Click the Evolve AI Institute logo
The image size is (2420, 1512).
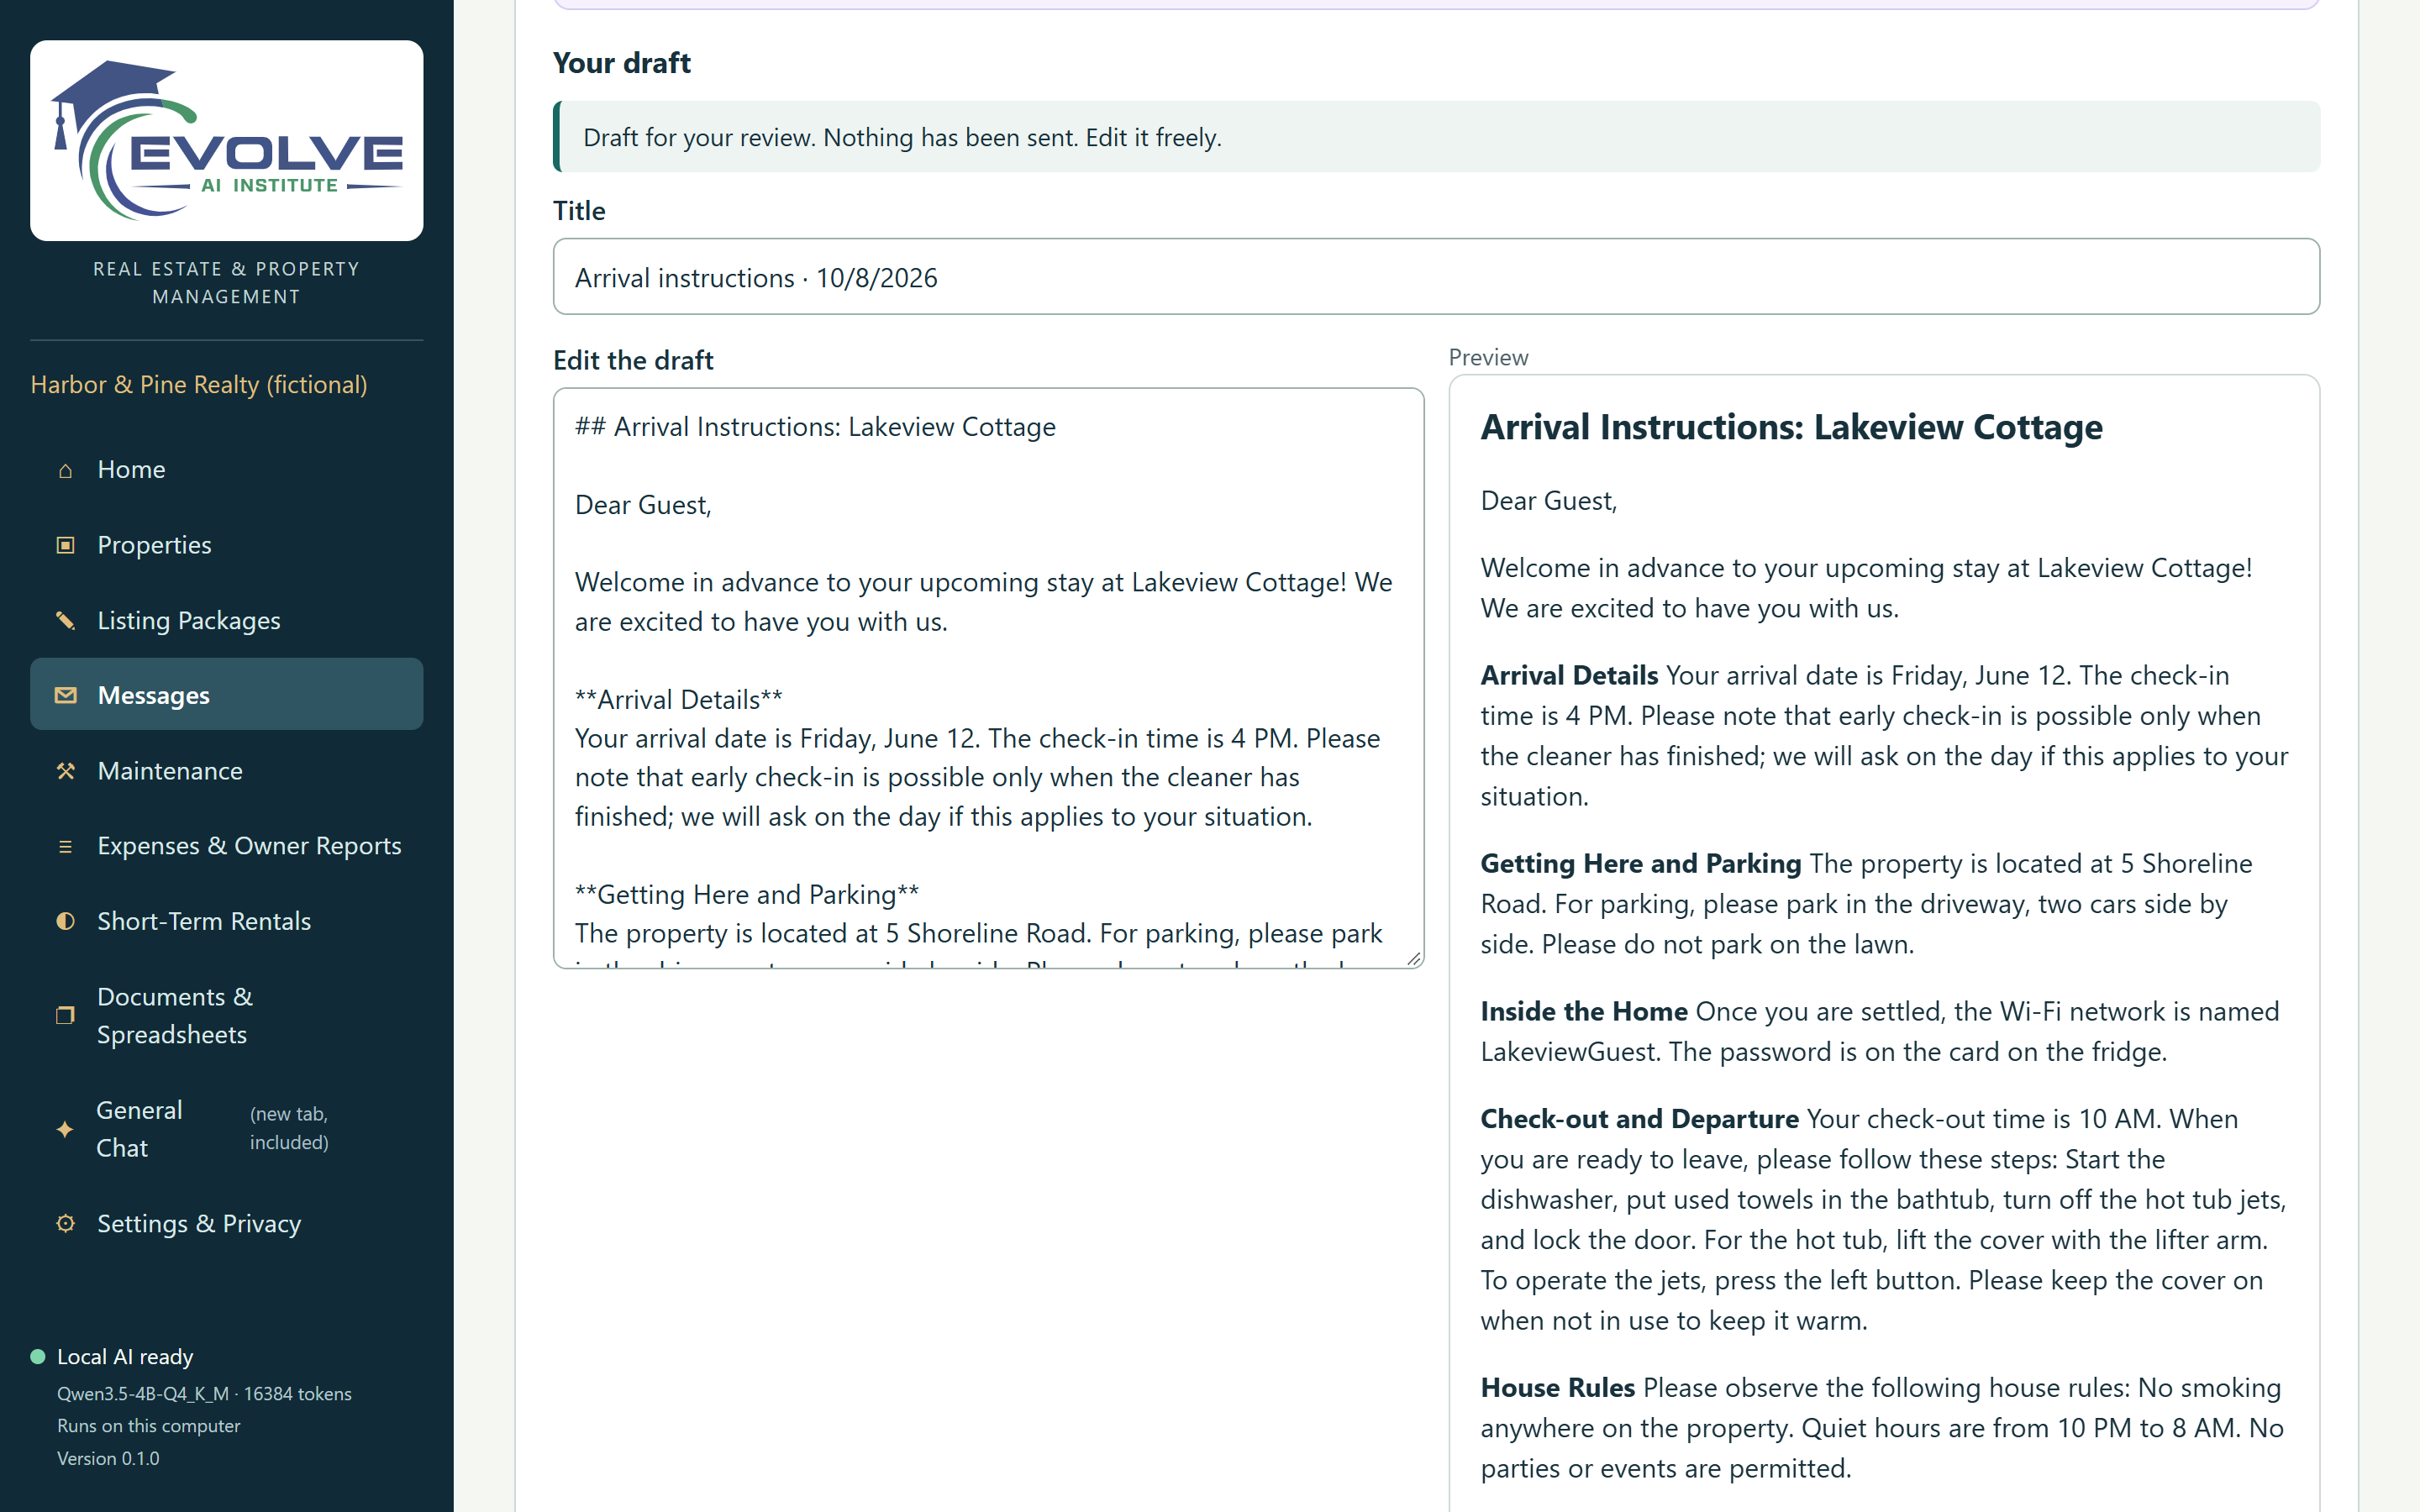pyautogui.click(x=227, y=140)
